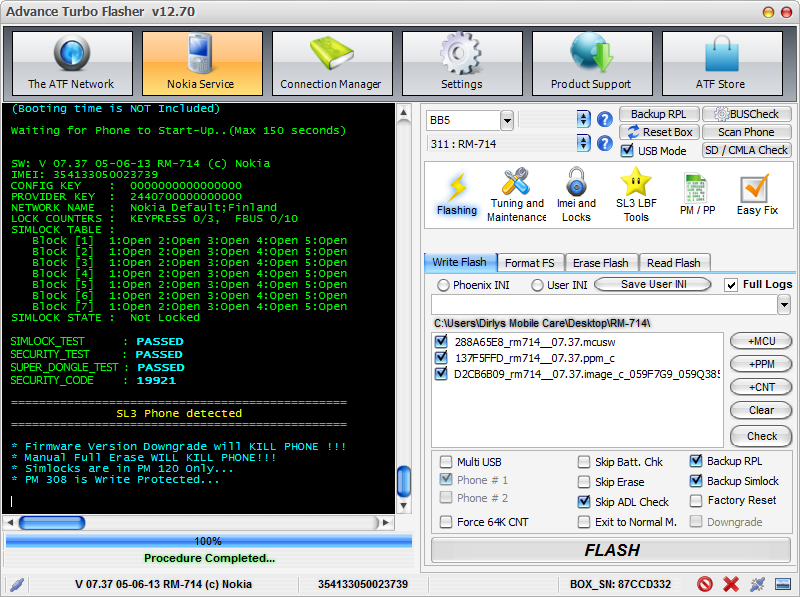This screenshot has height=597, width=800.
Task: Expand the INI file path dropdown
Action: [x=784, y=305]
